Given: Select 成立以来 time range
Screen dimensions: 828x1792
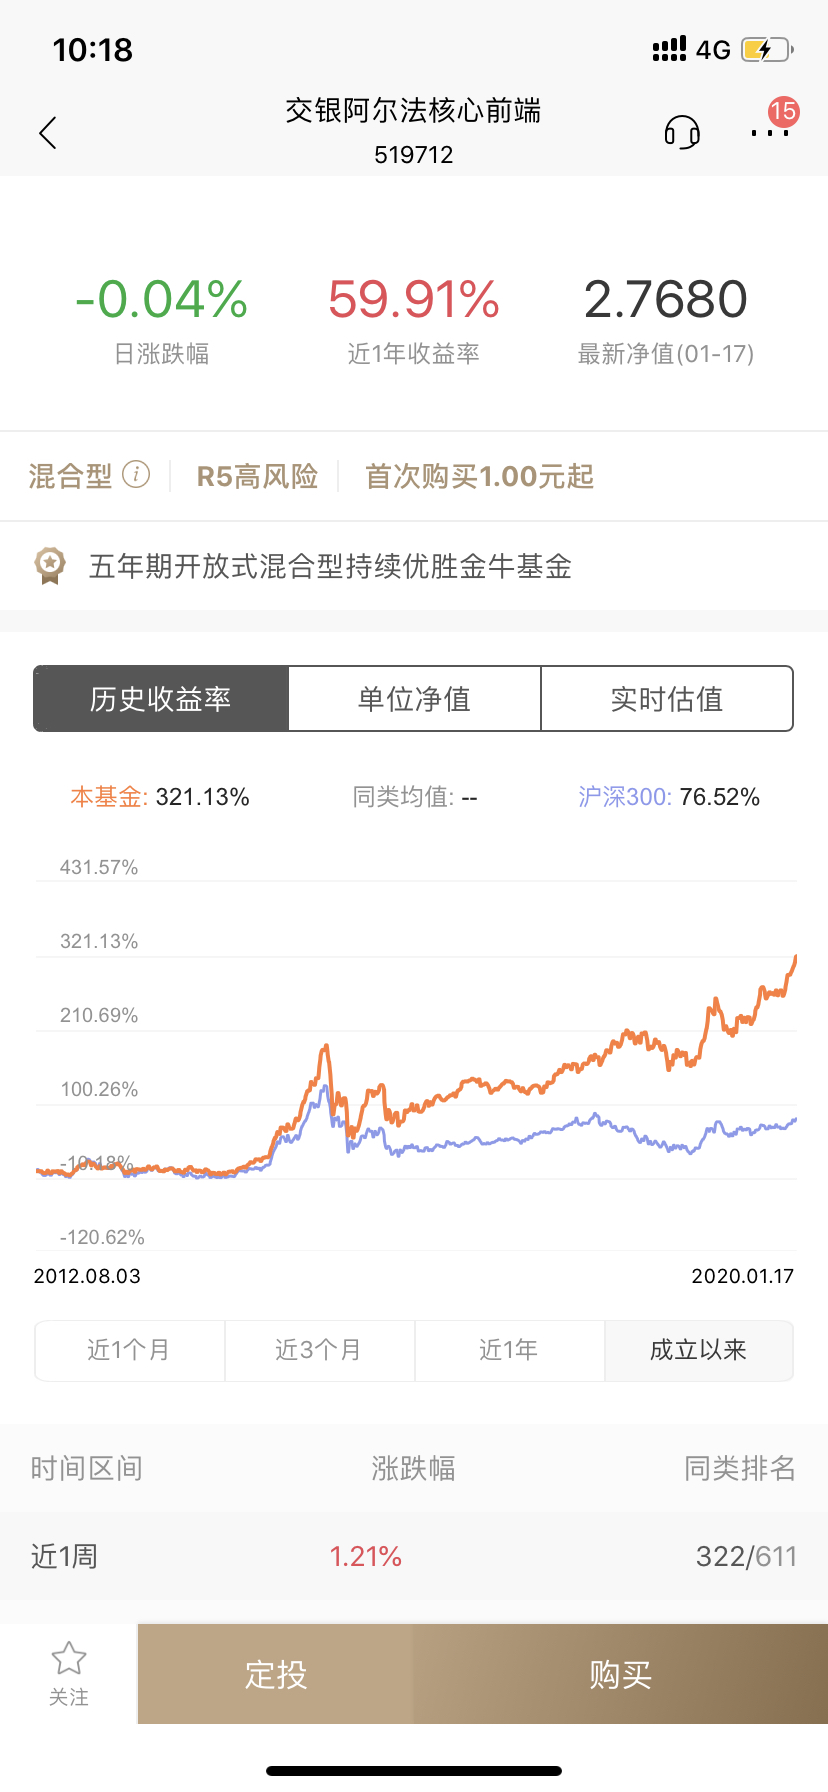Looking at the screenshot, I should (x=698, y=1350).
